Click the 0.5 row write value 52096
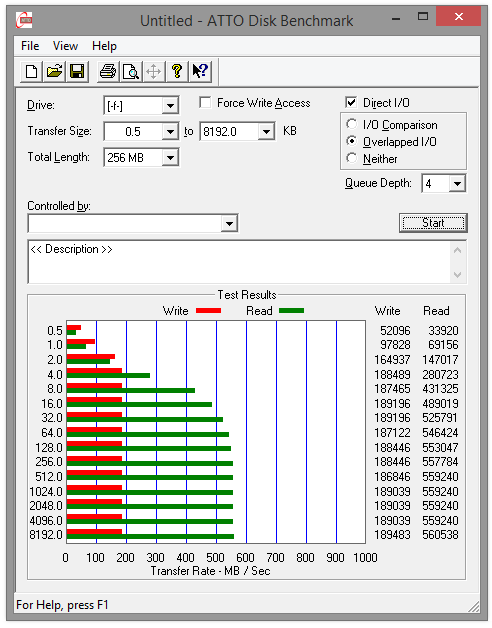The width and height of the screenshot is (492, 628). [x=395, y=331]
